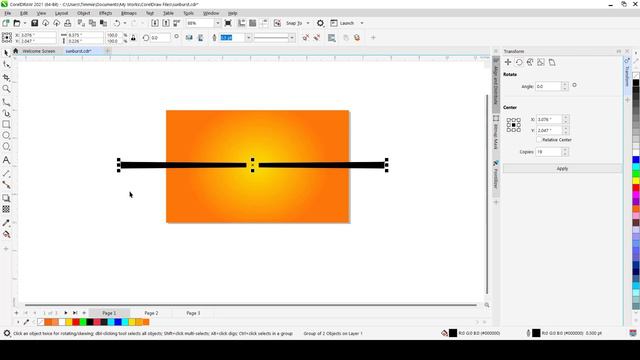The width and height of the screenshot is (640, 360).
Task: Select bottom-right center origin point
Action: pyautogui.click(x=519, y=130)
